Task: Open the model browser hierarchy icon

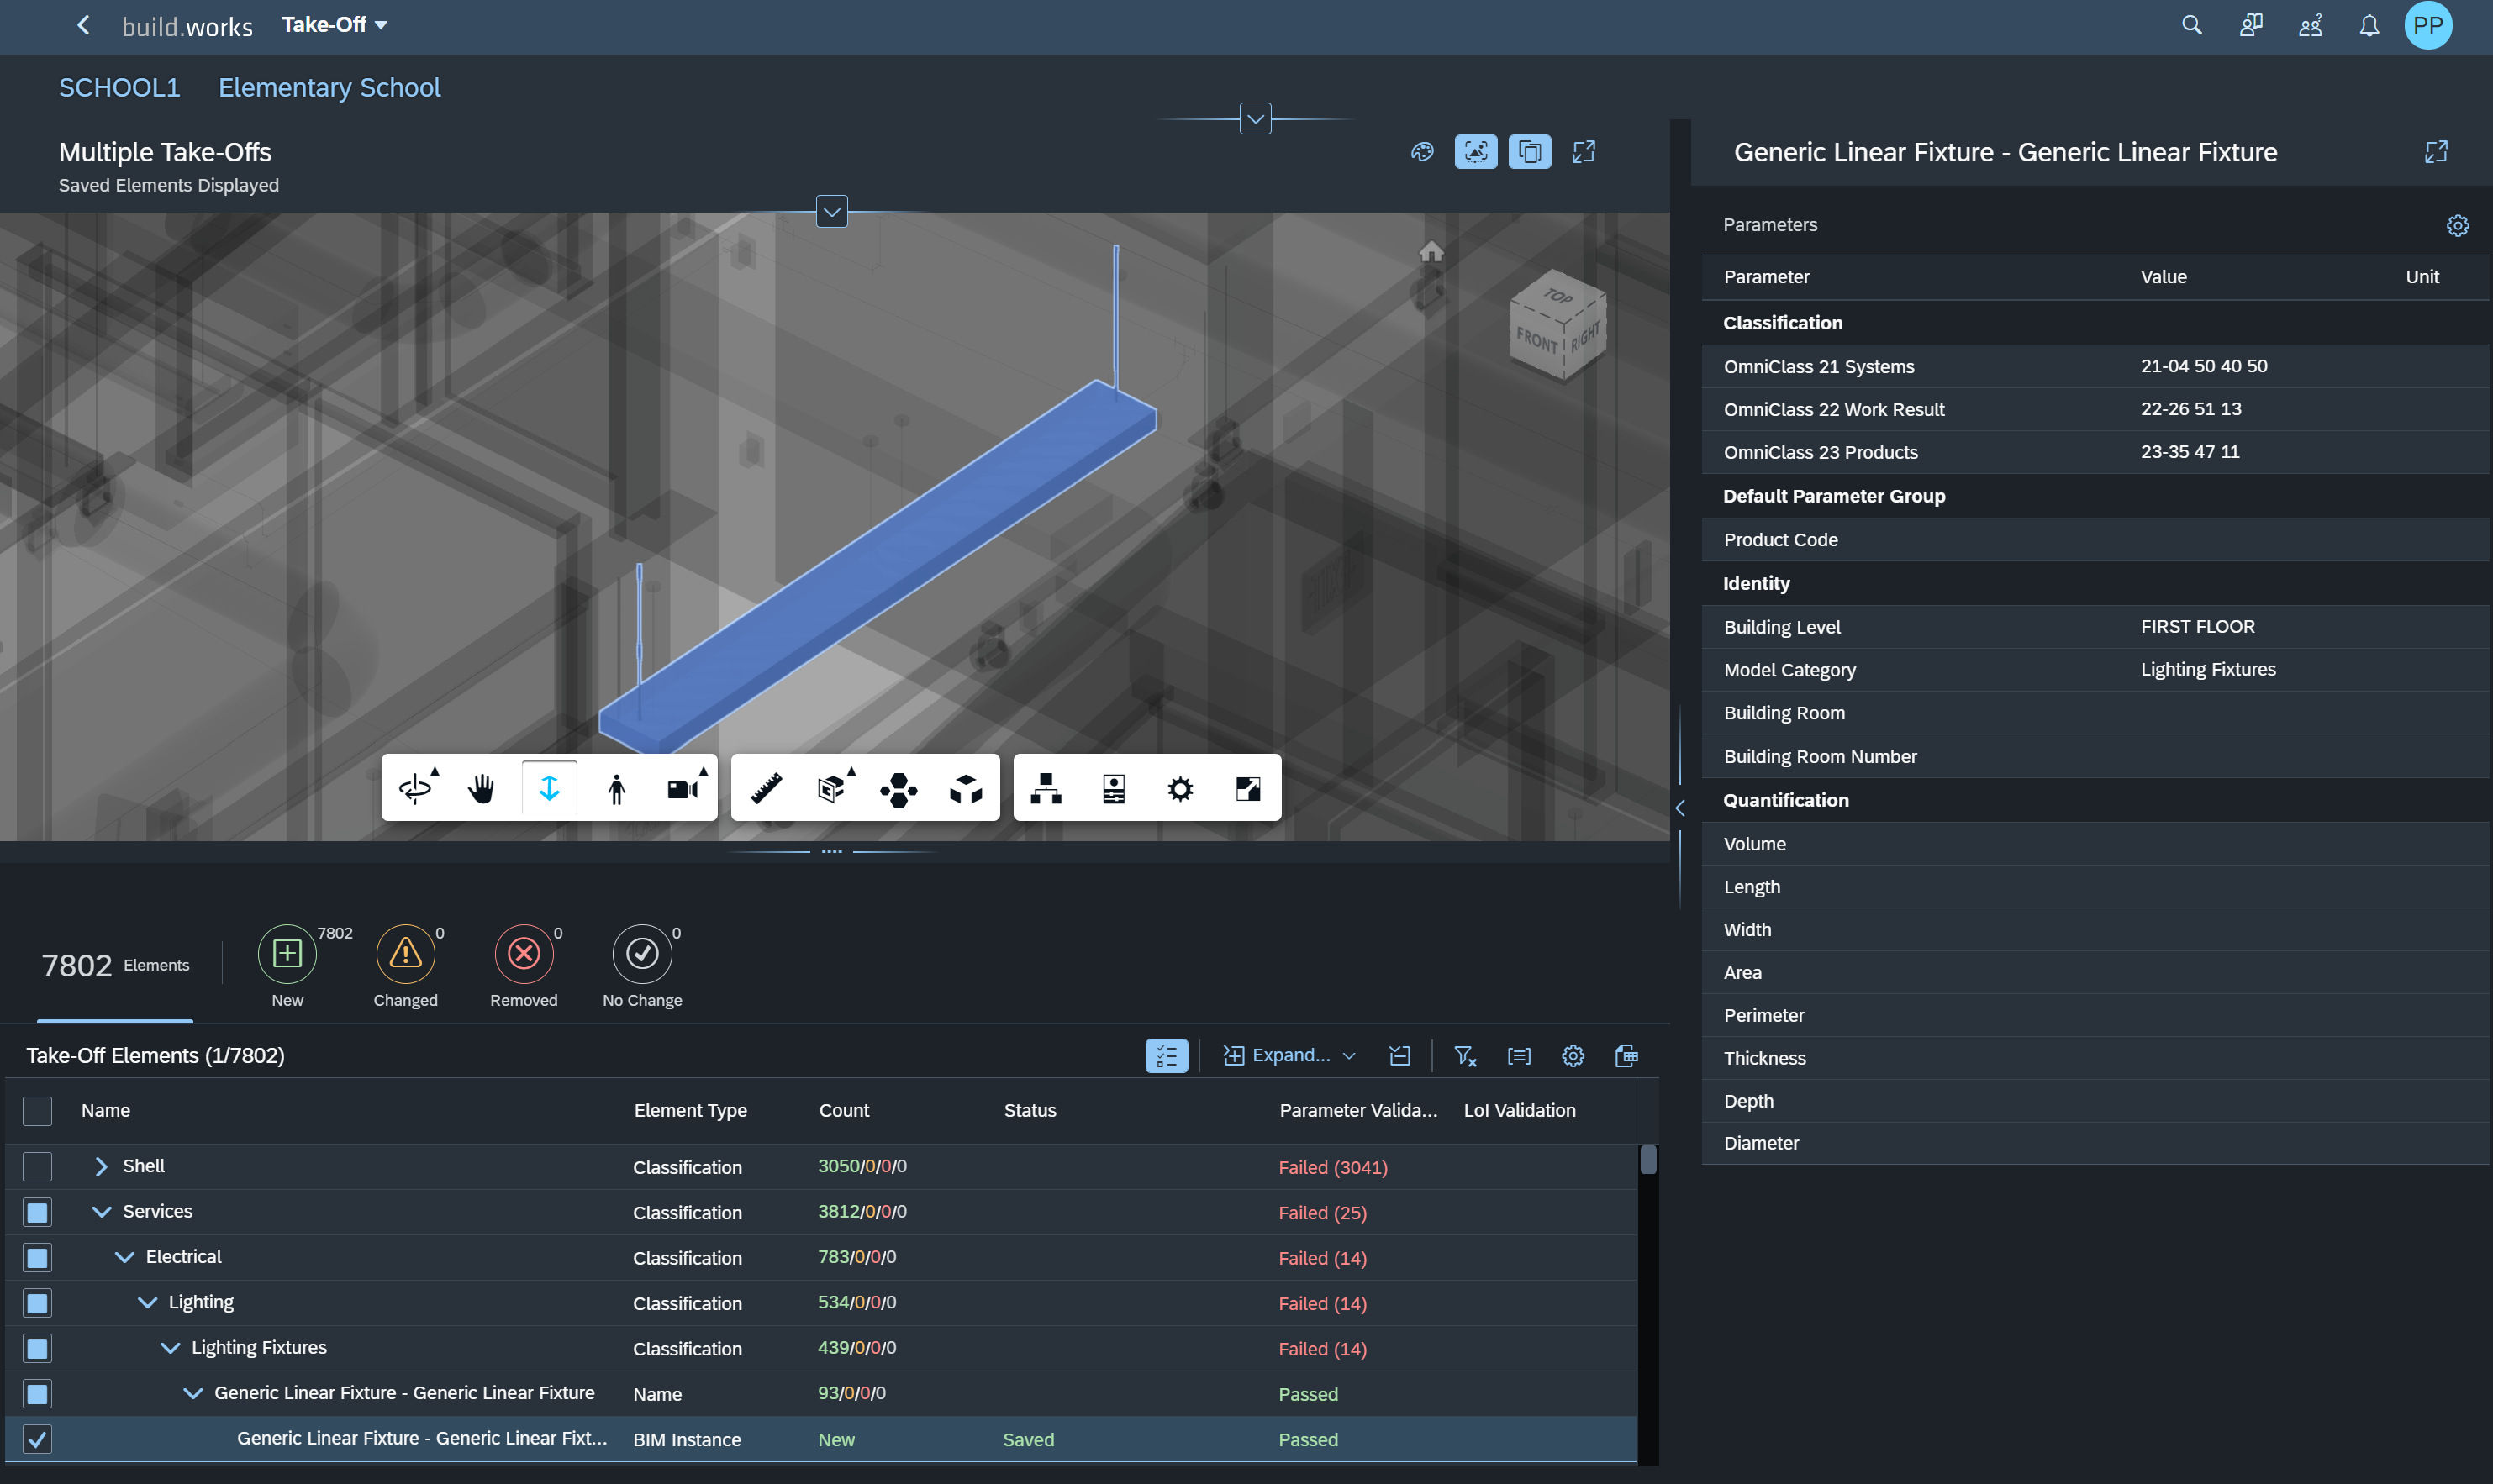Action: [x=1046, y=788]
